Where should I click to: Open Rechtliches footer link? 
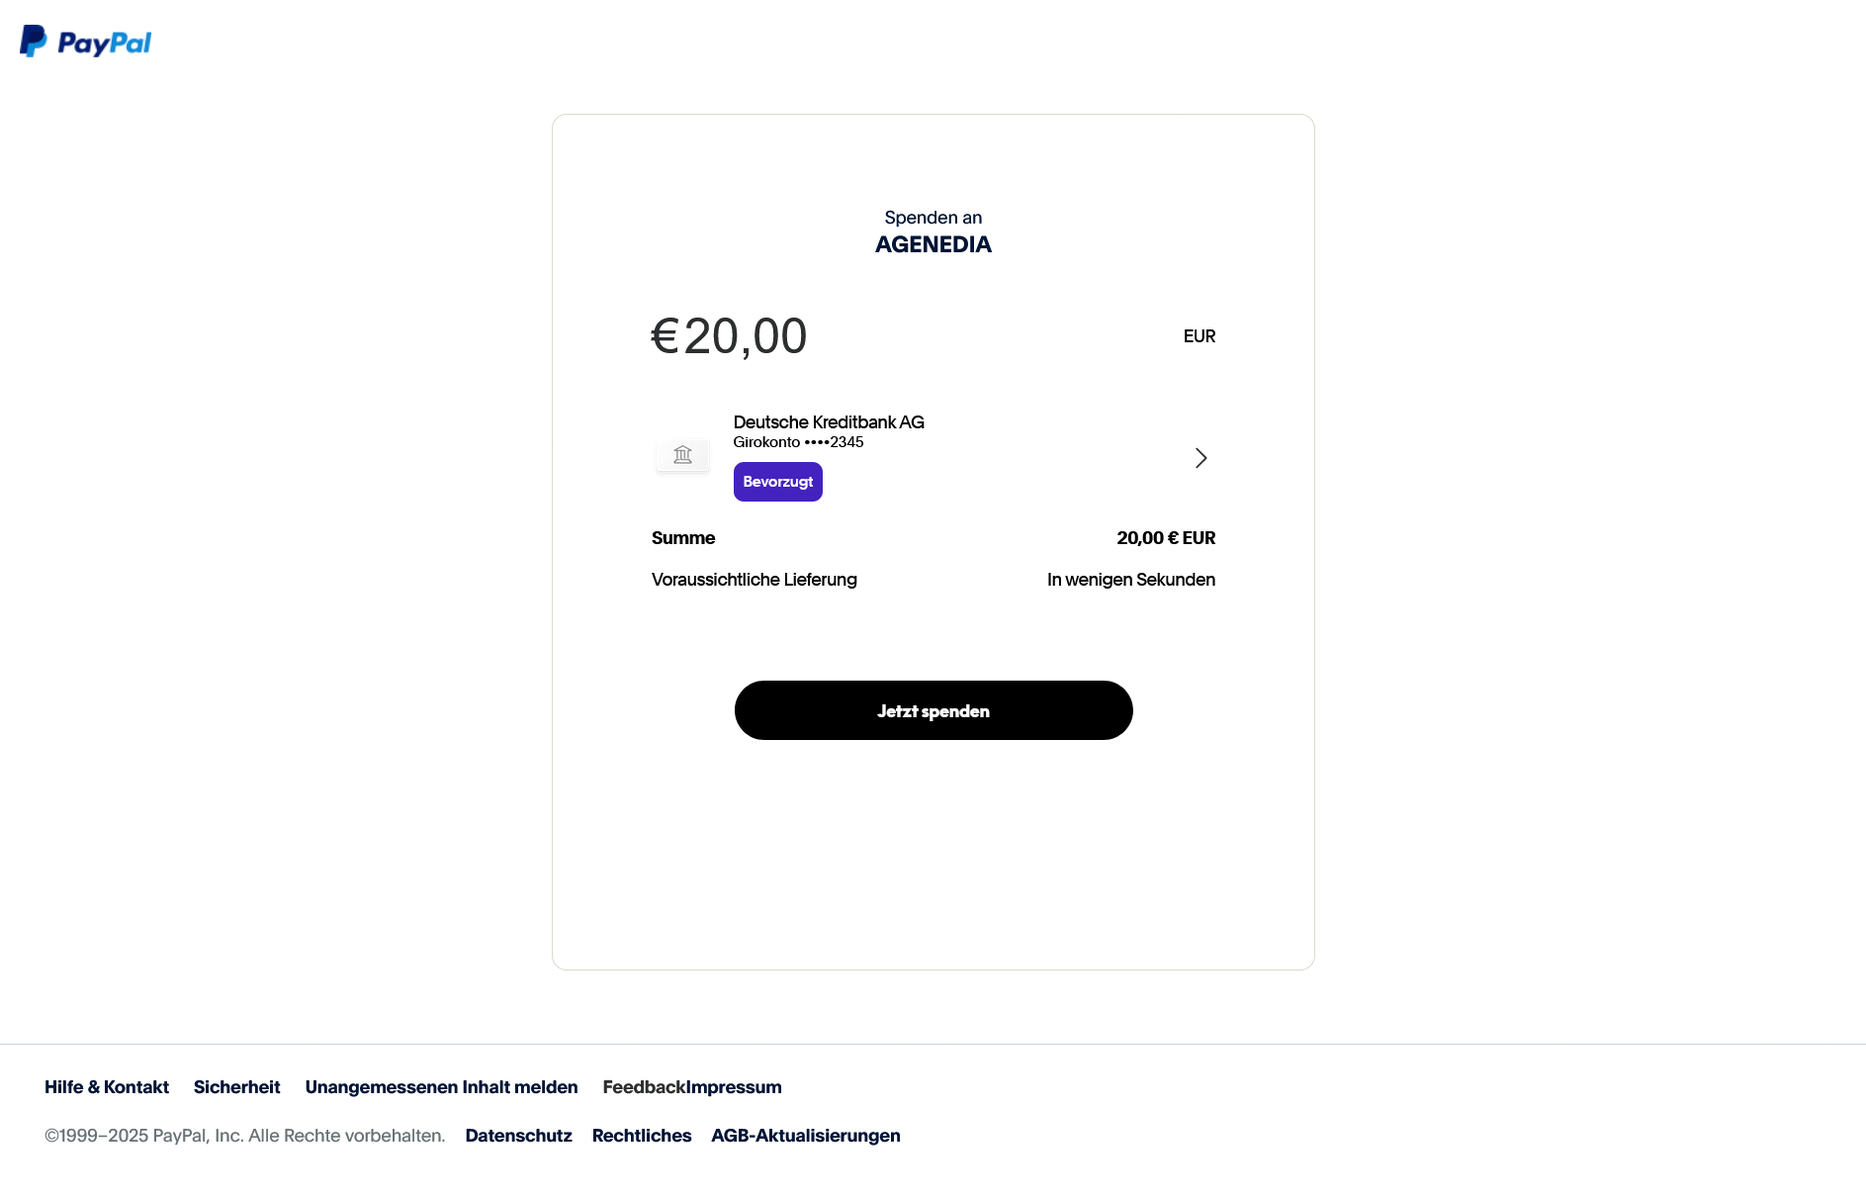pyautogui.click(x=641, y=1136)
